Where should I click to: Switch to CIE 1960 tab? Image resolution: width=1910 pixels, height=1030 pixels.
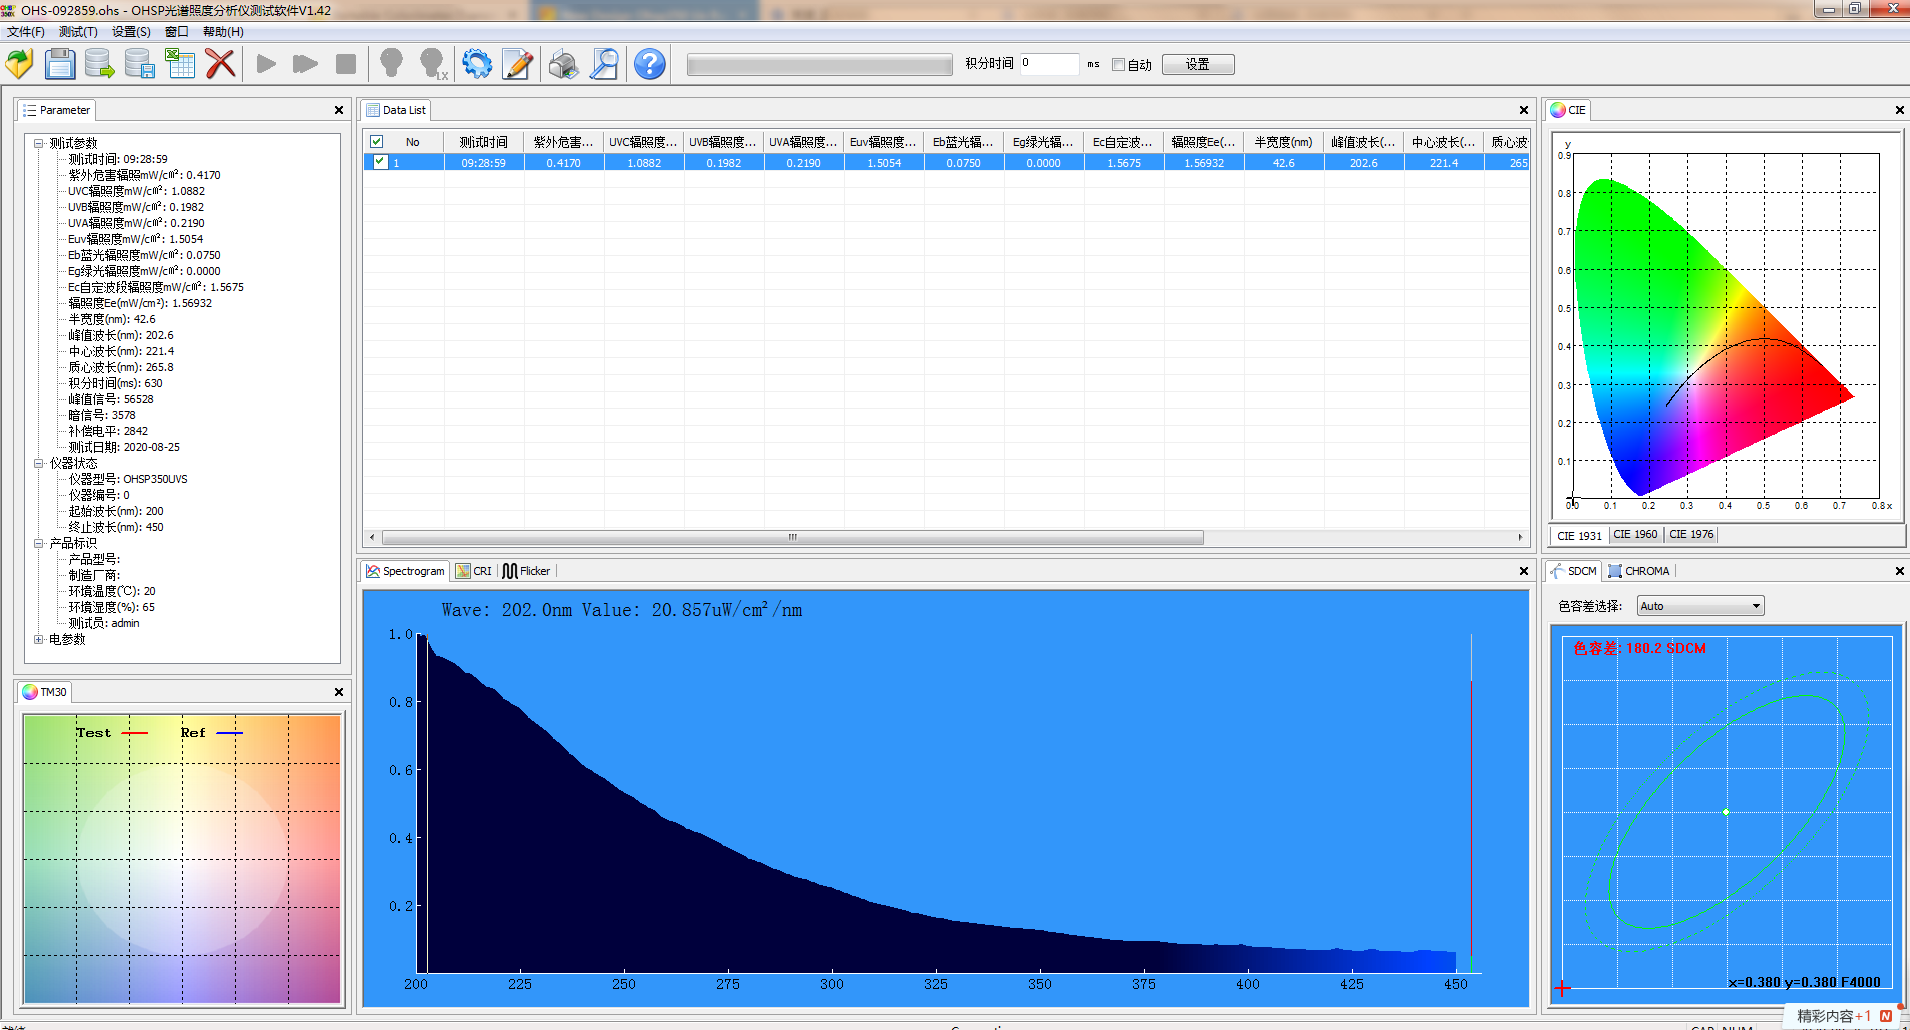(x=1635, y=535)
